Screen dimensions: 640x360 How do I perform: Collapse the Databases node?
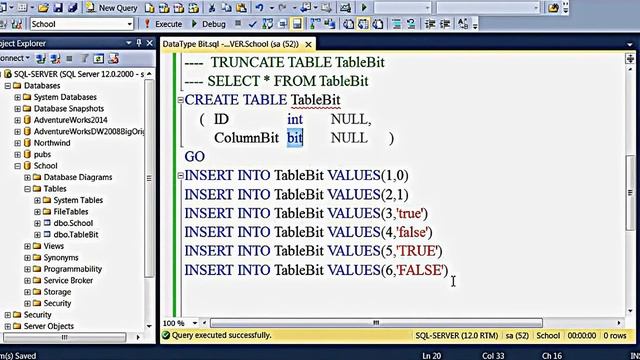tap(8, 86)
